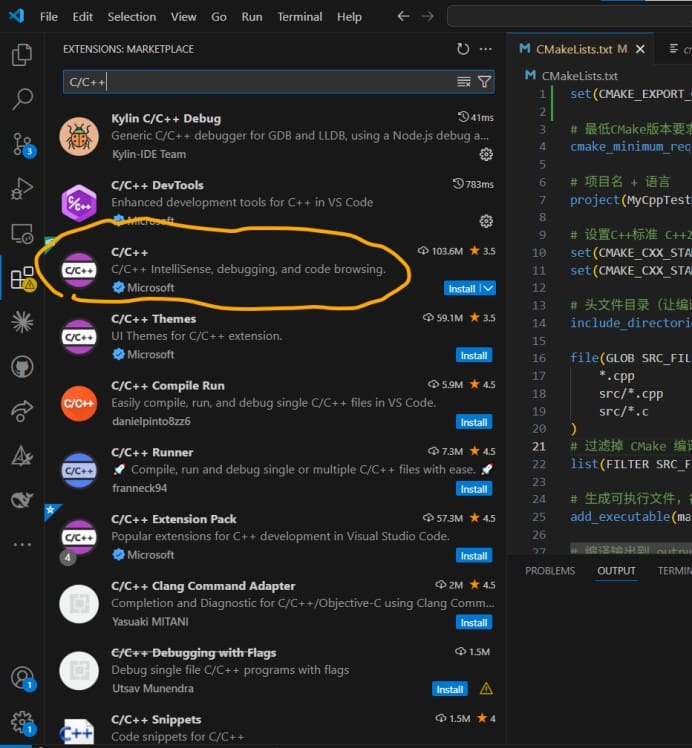Install the C/C++ Runner extension

[474, 489]
